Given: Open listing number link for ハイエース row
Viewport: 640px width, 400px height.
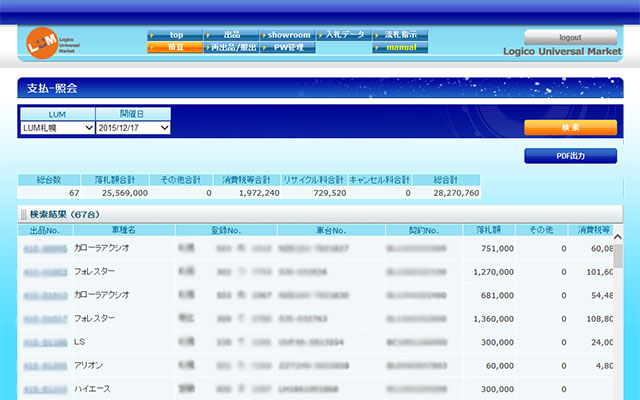Looking at the screenshot, I should pyautogui.click(x=45, y=389).
